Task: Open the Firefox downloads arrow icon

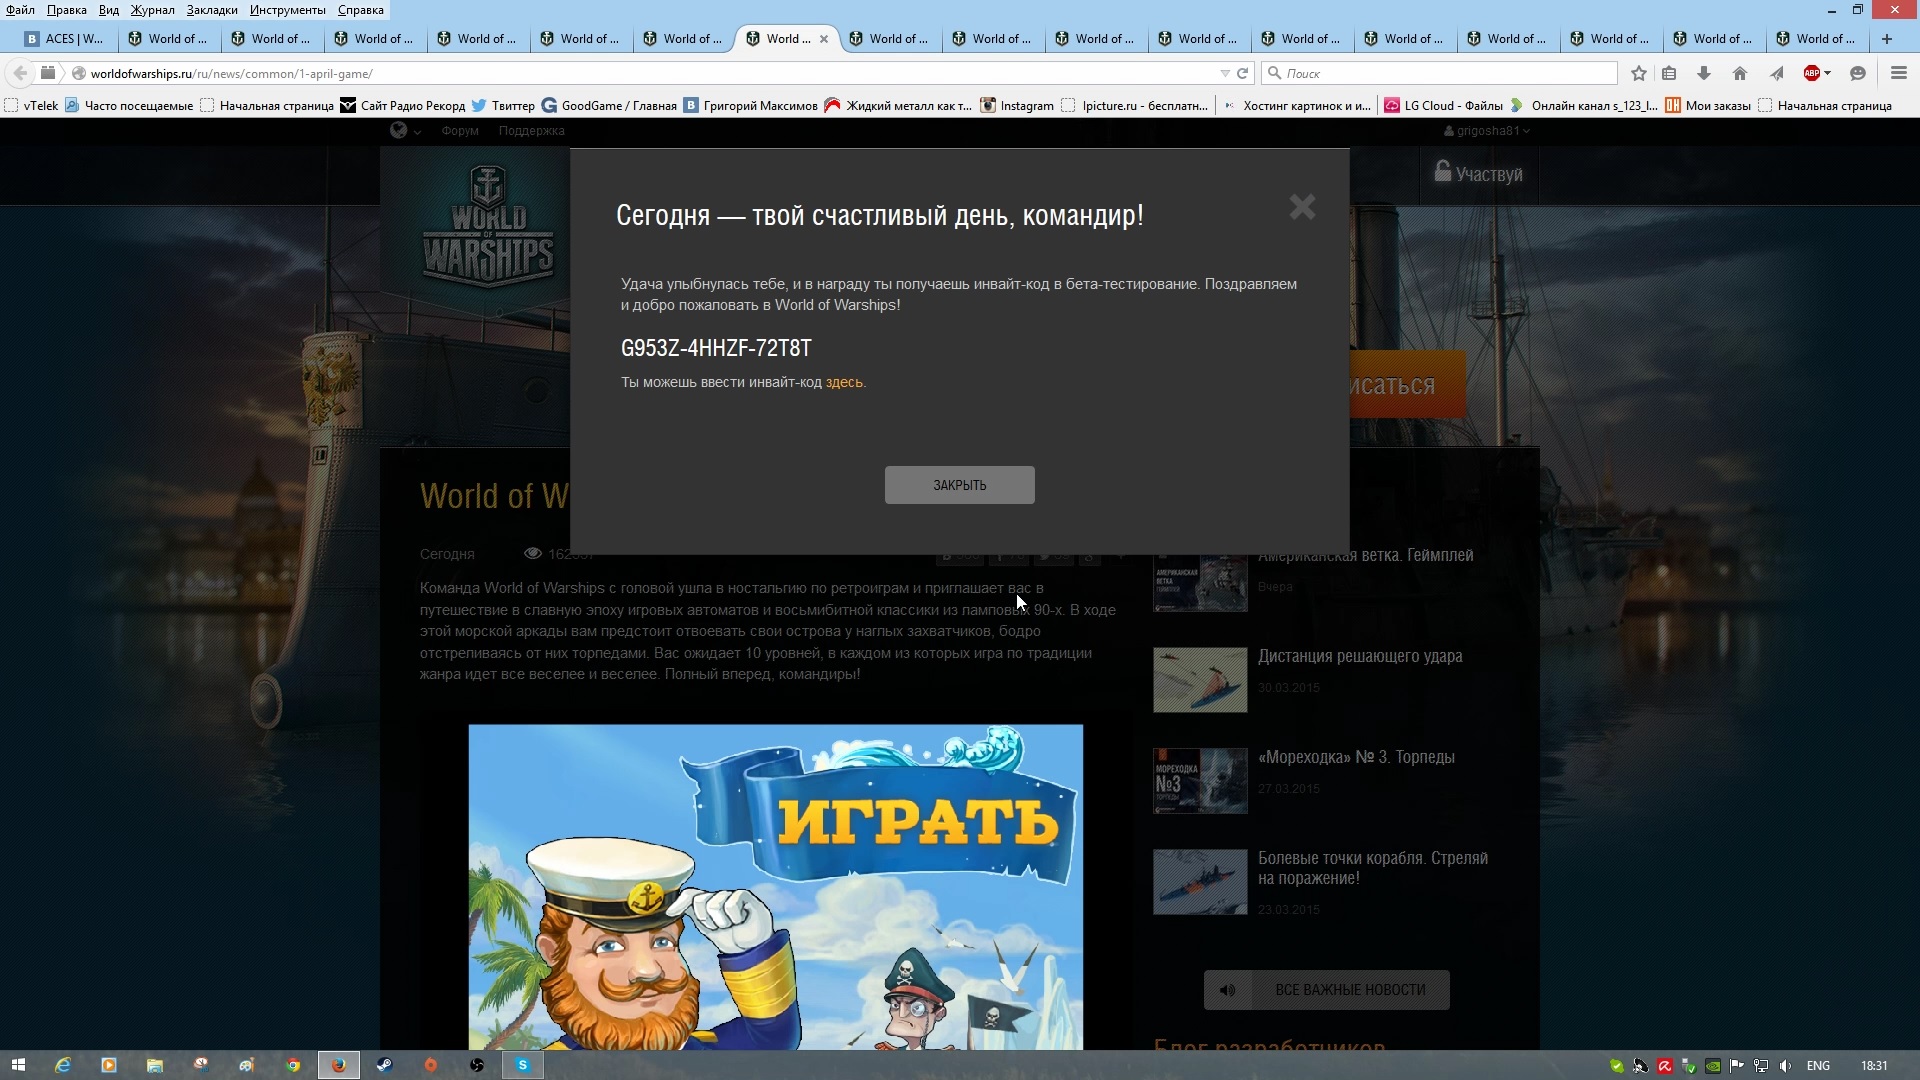Action: click(1704, 73)
